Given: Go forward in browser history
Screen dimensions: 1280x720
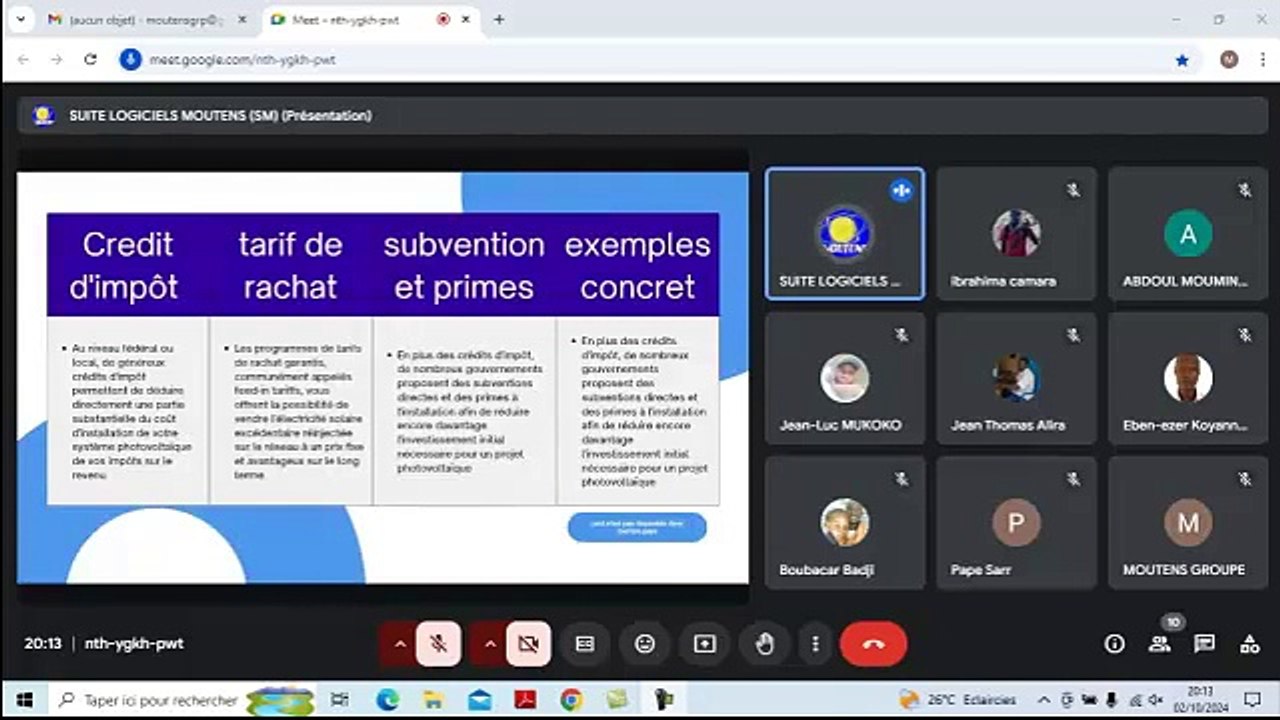Looking at the screenshot, I should coord(56,60).
